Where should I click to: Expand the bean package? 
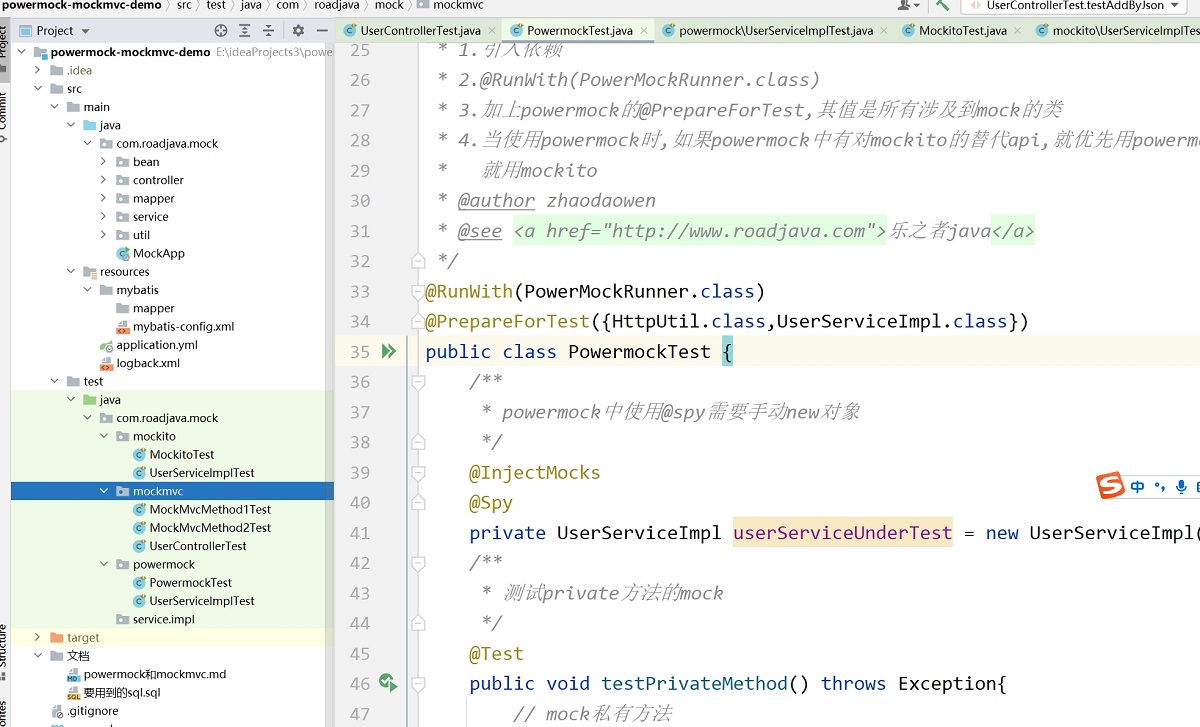105,162
